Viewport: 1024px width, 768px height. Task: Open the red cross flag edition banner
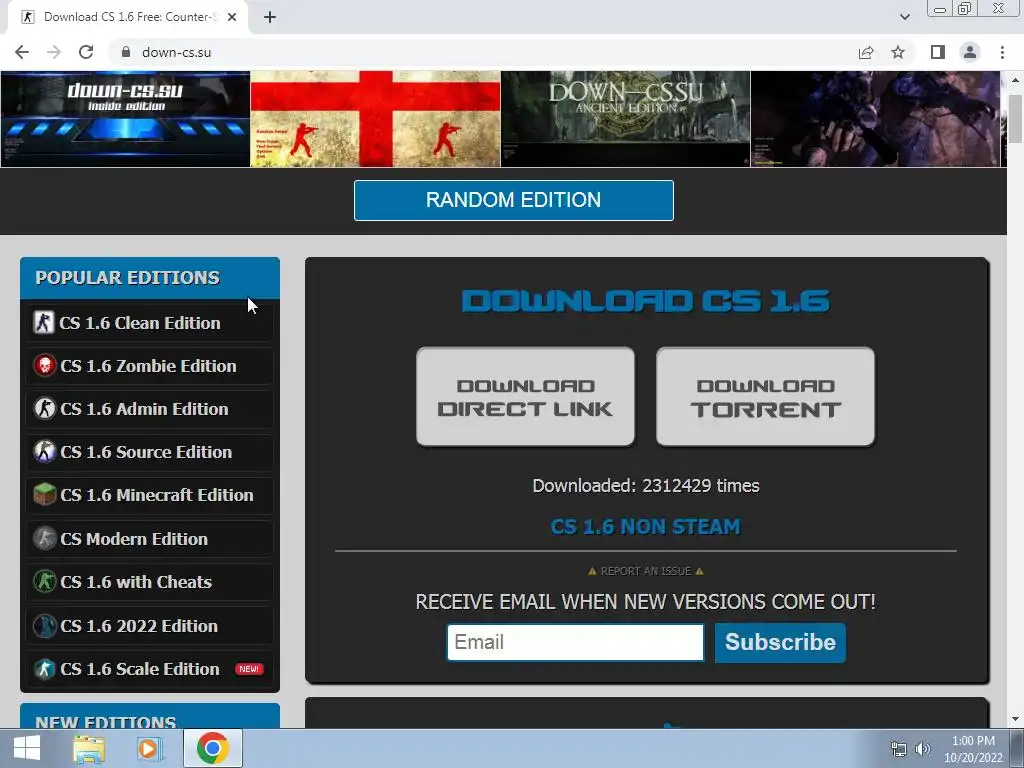(x=376, y=119)
